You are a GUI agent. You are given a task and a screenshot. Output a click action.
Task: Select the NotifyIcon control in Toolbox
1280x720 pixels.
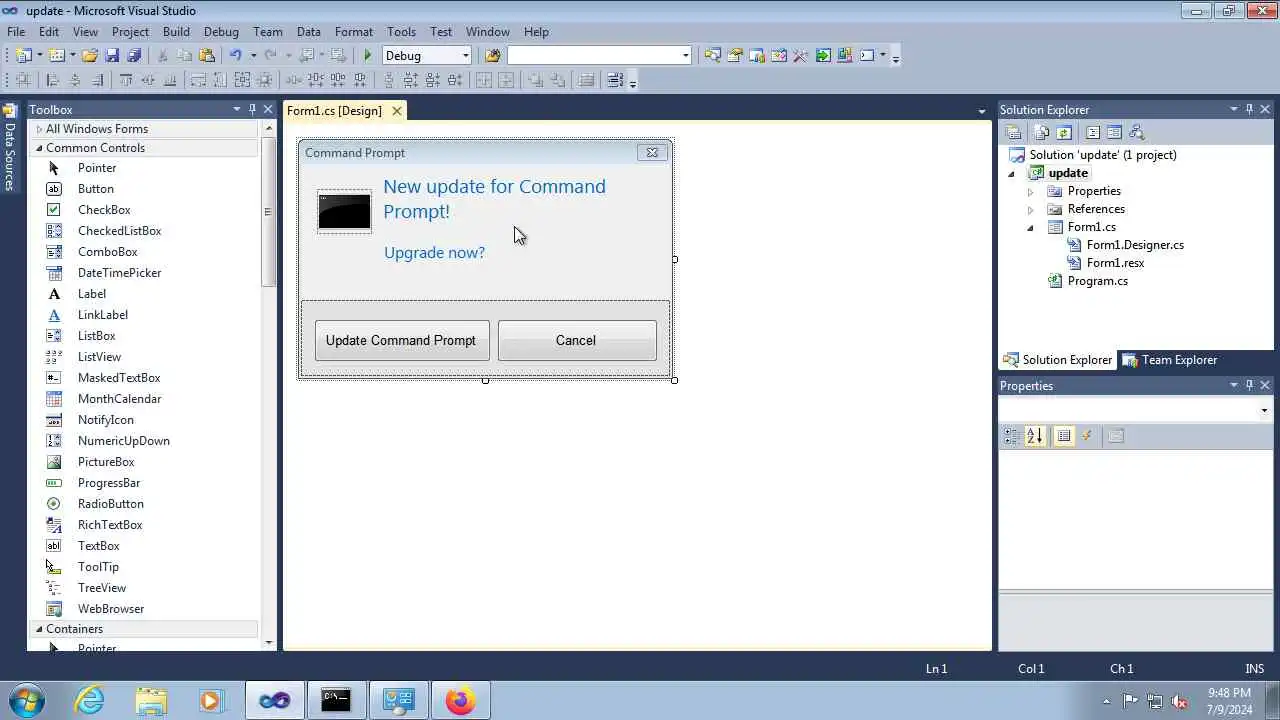tap(106, 420)
